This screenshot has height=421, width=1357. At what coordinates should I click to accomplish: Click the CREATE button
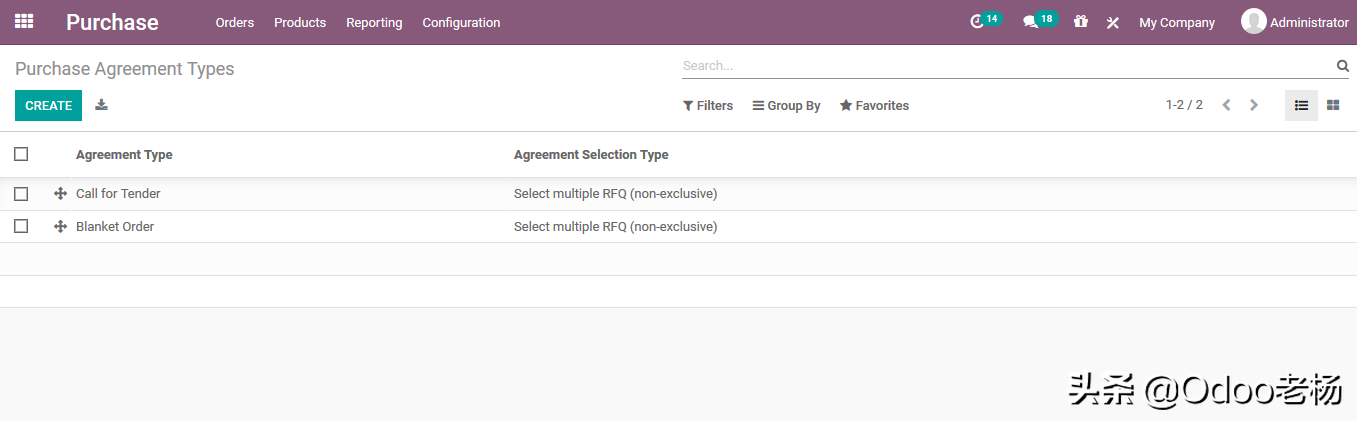tap(48, 105)
